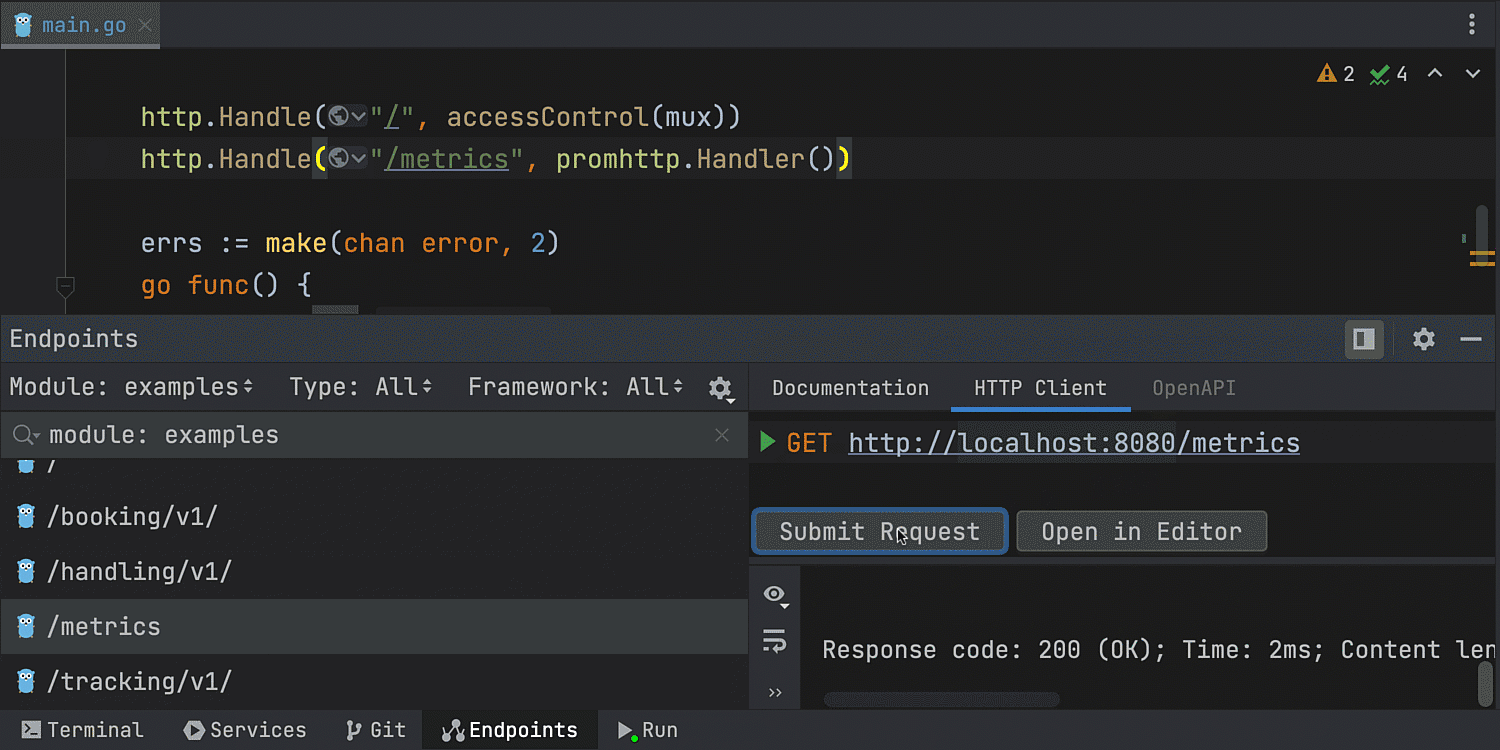Open the Terminal tool window tab
1500x750 pixels.
tap(83, 730)
